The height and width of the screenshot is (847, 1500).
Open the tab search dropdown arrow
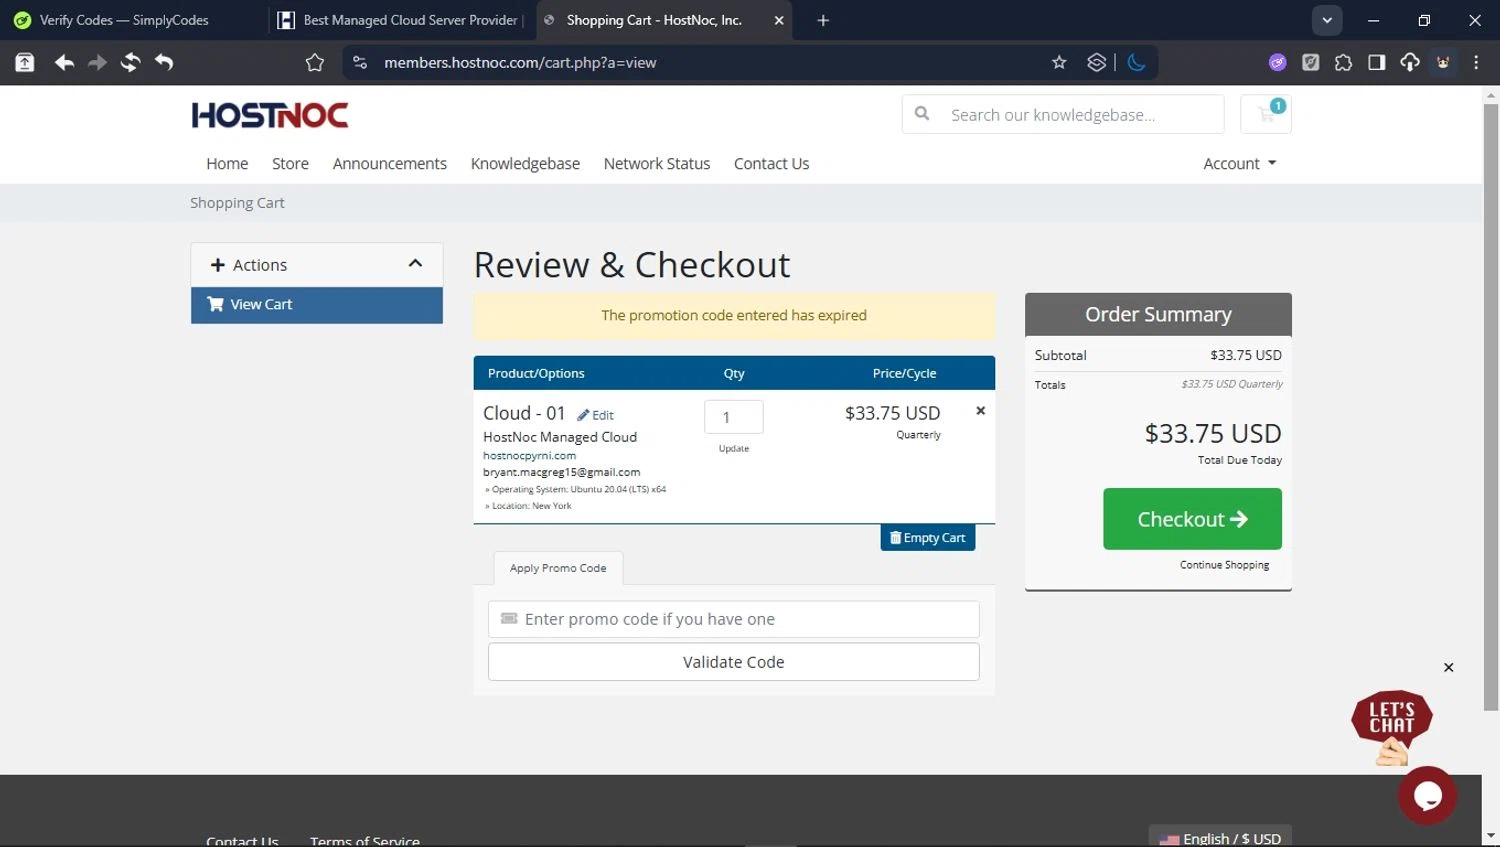pos(1326,20)
